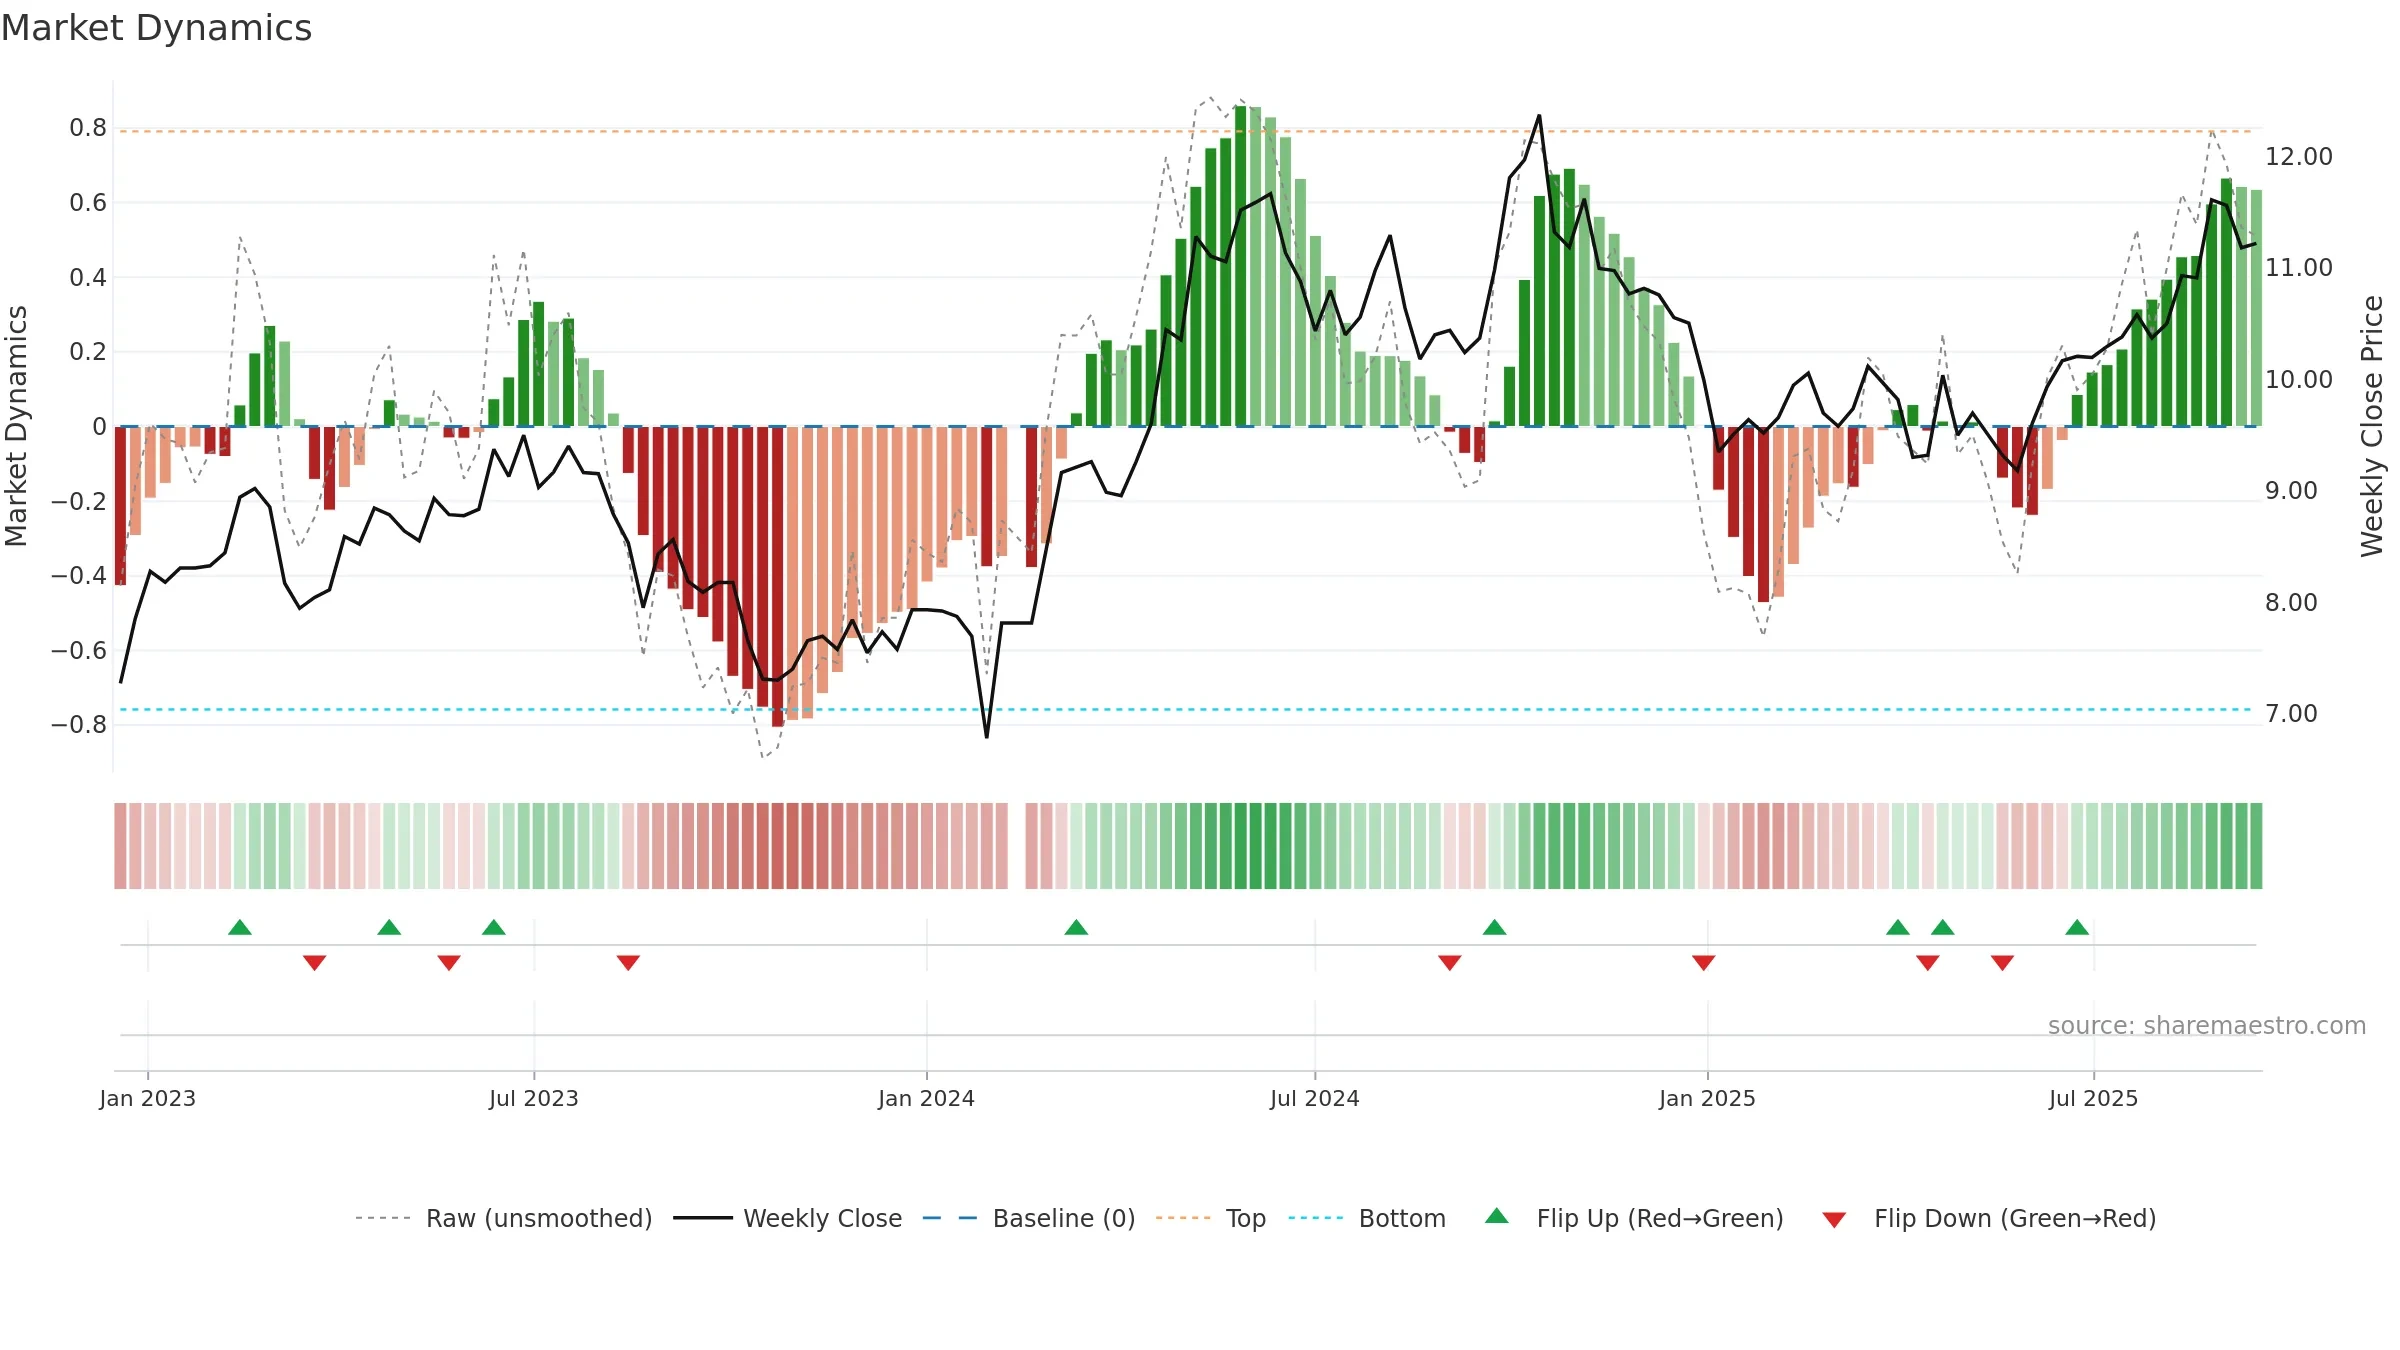Toggle the Bottom legend entry
This screenshot has height=1350, width=2400.
tap(1367, 1218)
